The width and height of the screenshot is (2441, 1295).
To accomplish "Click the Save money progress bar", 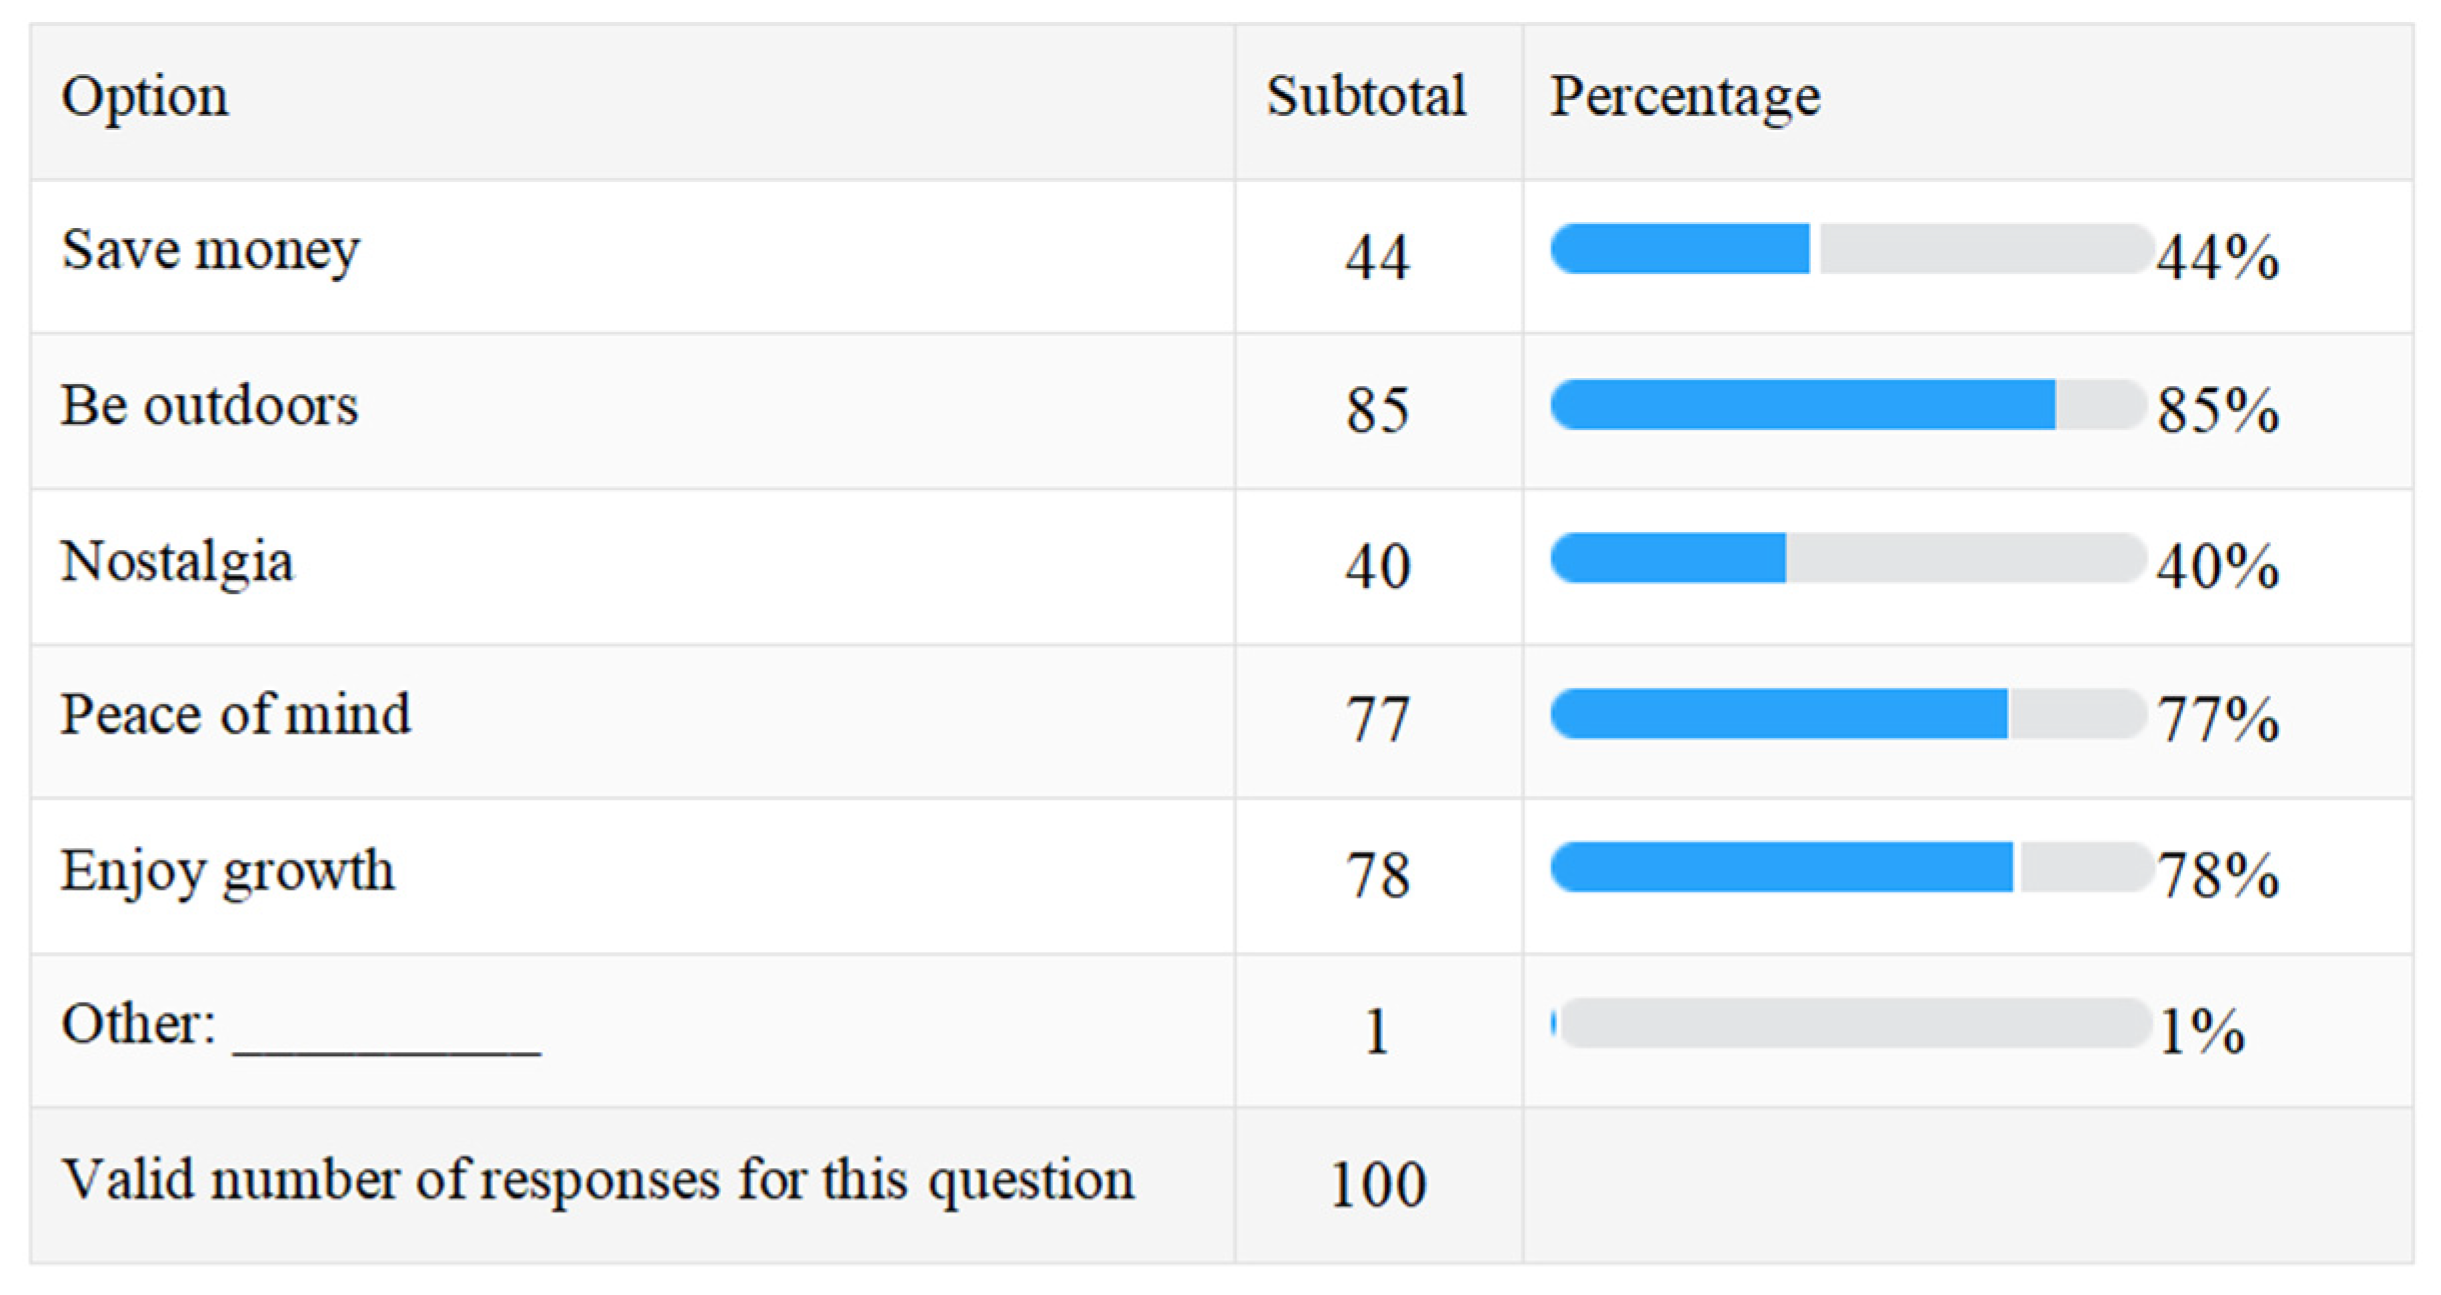I will 1850,249.
